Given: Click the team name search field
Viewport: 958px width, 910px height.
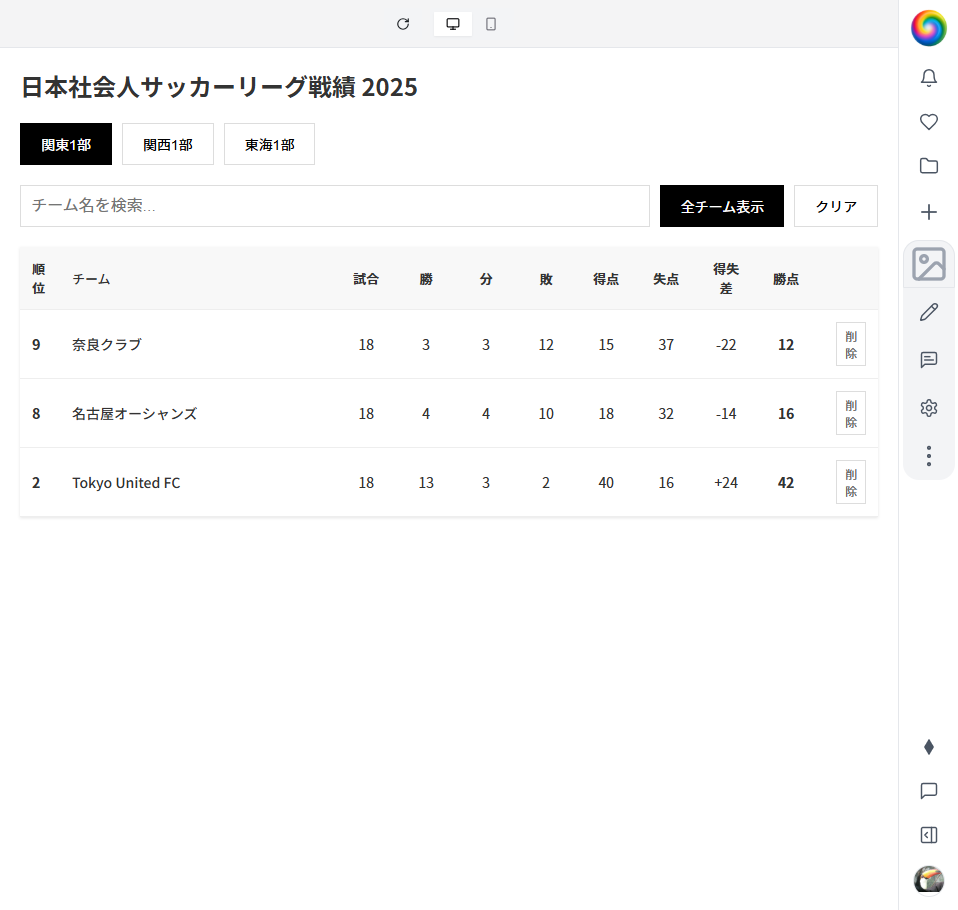Looking at the screenshot, I should 335,206.
